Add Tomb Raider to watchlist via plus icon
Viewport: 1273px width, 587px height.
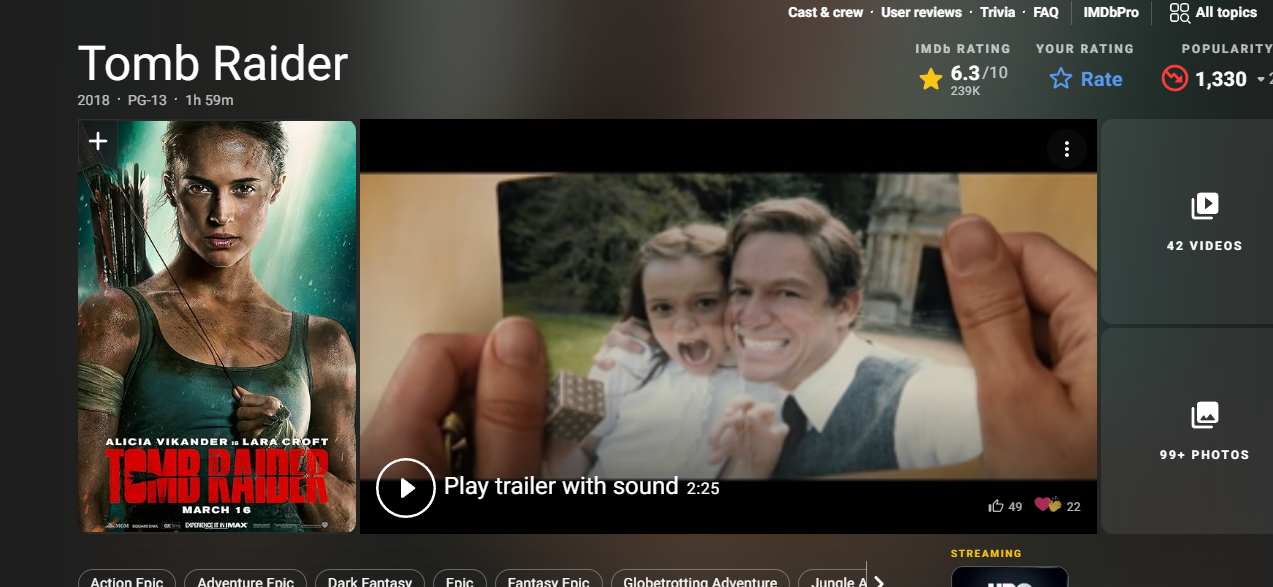97,142
